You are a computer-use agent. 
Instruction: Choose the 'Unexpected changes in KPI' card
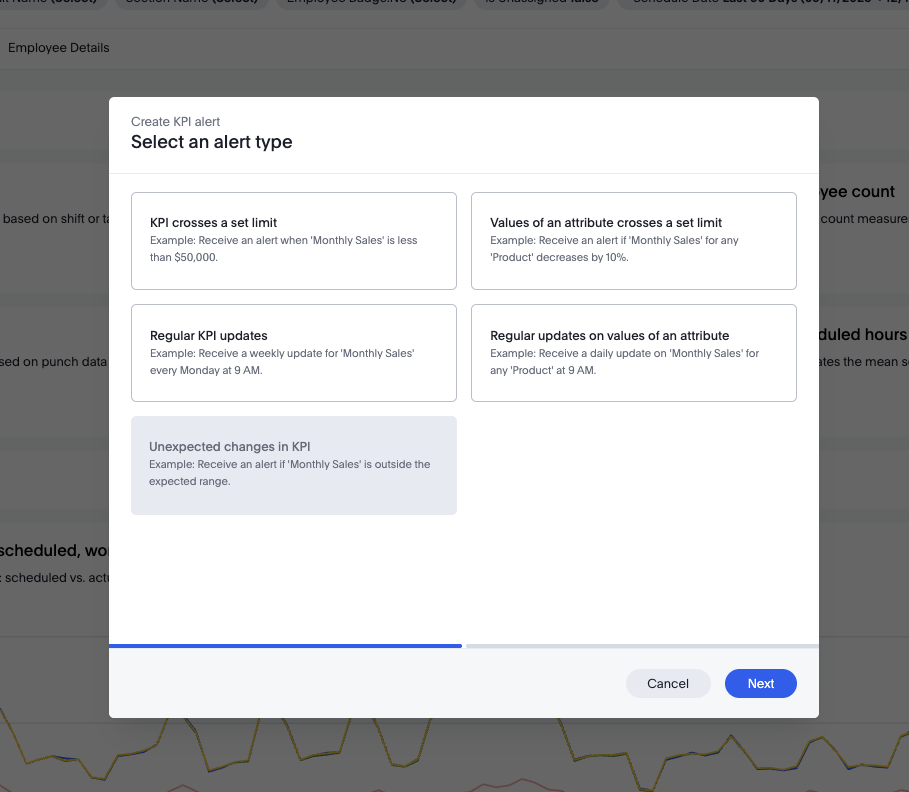[293, 465]
